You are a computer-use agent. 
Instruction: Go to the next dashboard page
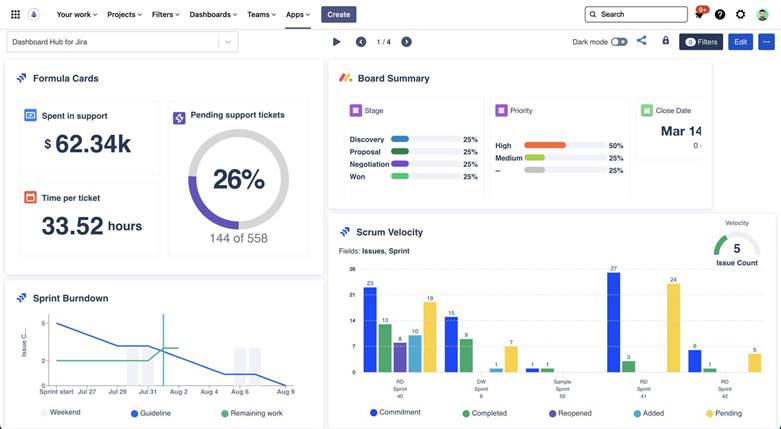coord(406,42)
